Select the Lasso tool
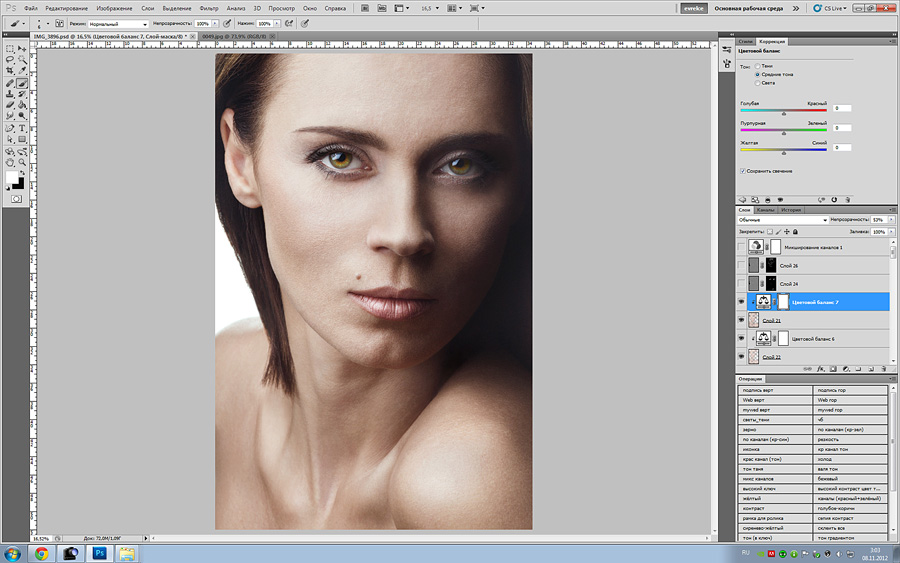This screenshot has width=900, height=563. [10, 60]
